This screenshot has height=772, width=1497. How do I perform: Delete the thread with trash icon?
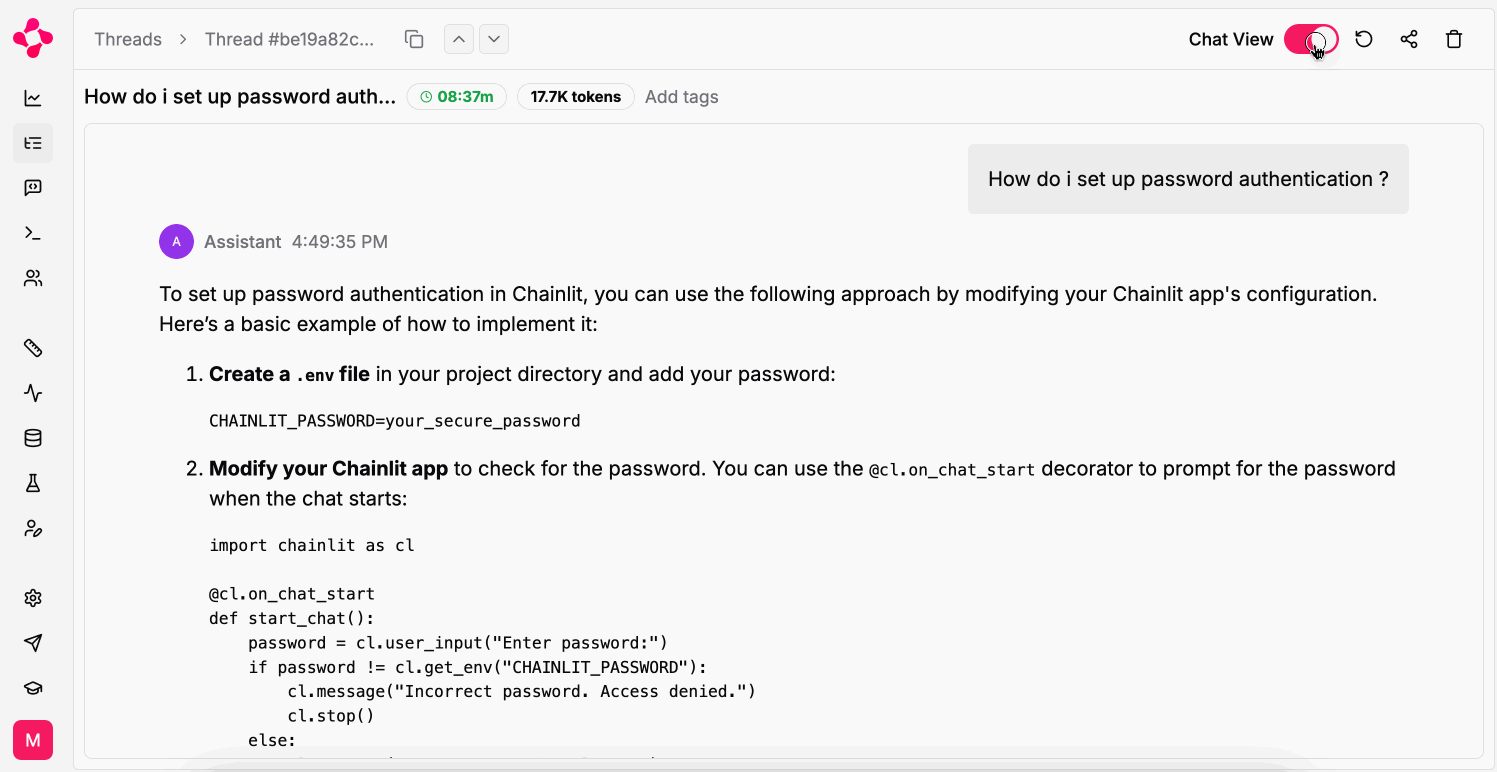click(x=1454, y=39)
